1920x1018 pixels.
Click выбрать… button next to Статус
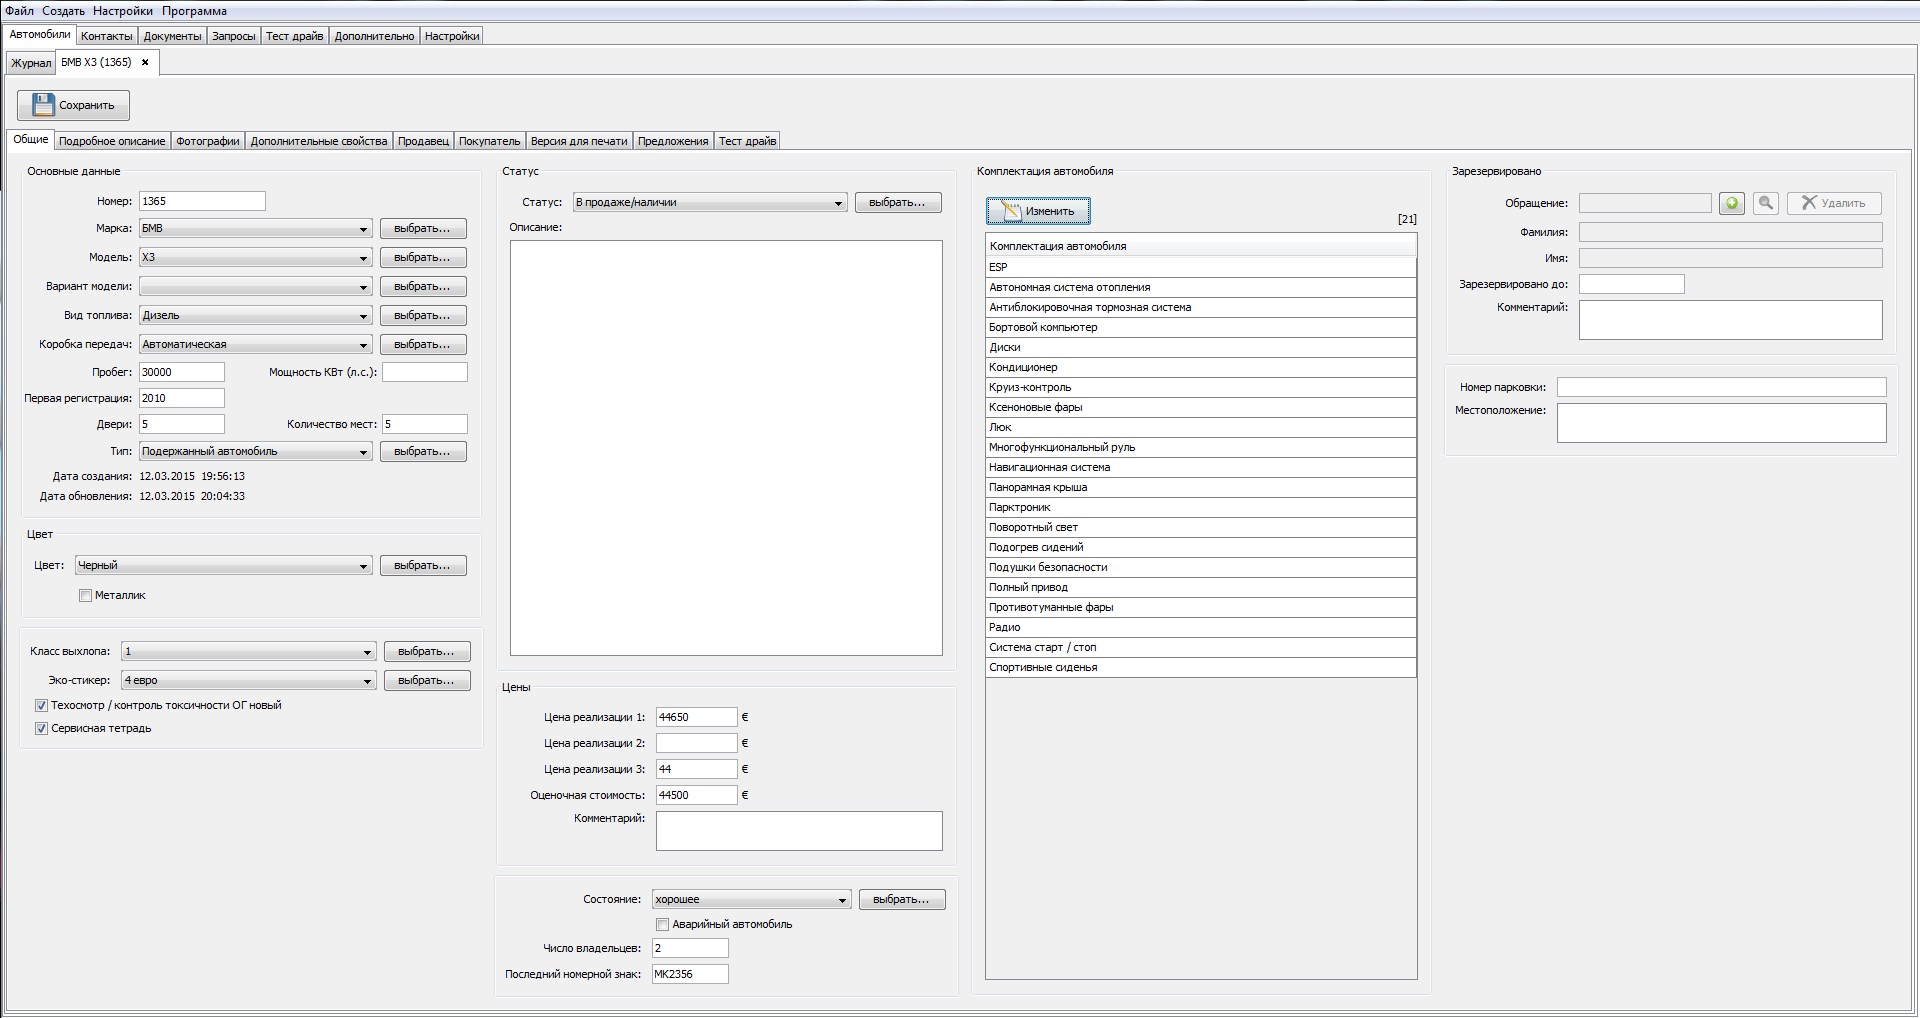[x=898, y=203]
